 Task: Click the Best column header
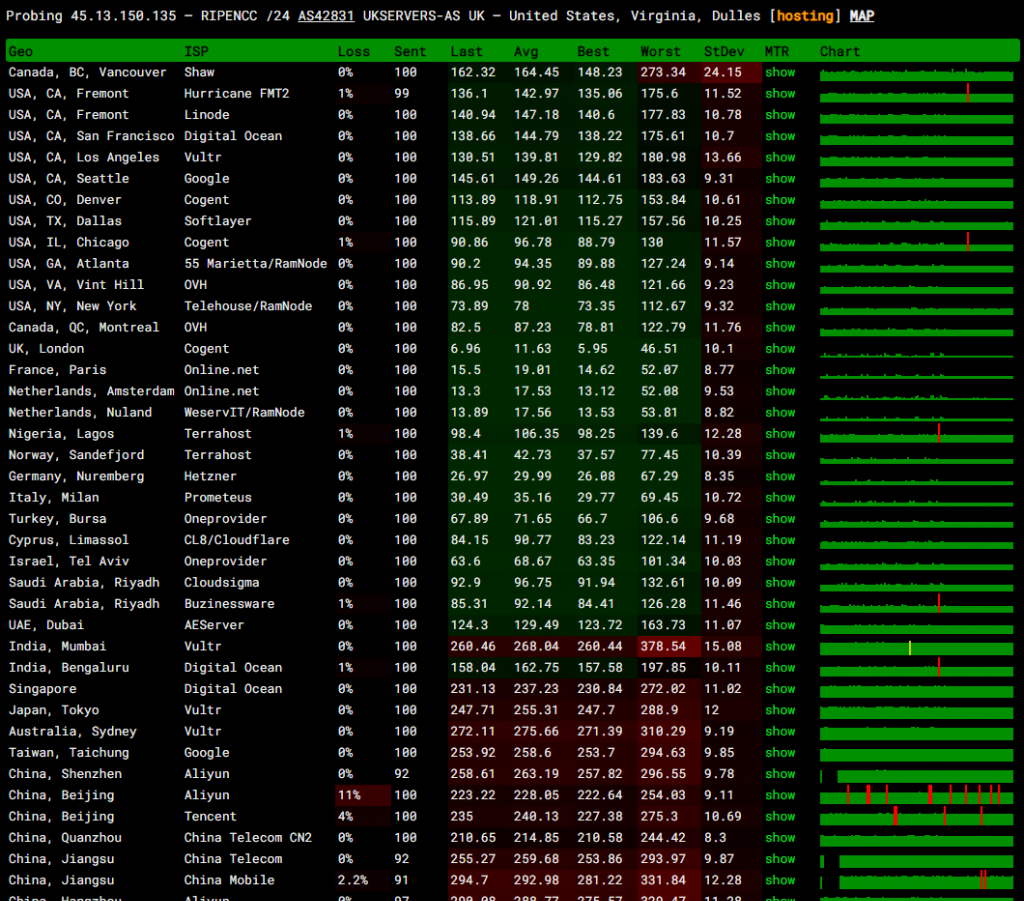click(593, 52)
